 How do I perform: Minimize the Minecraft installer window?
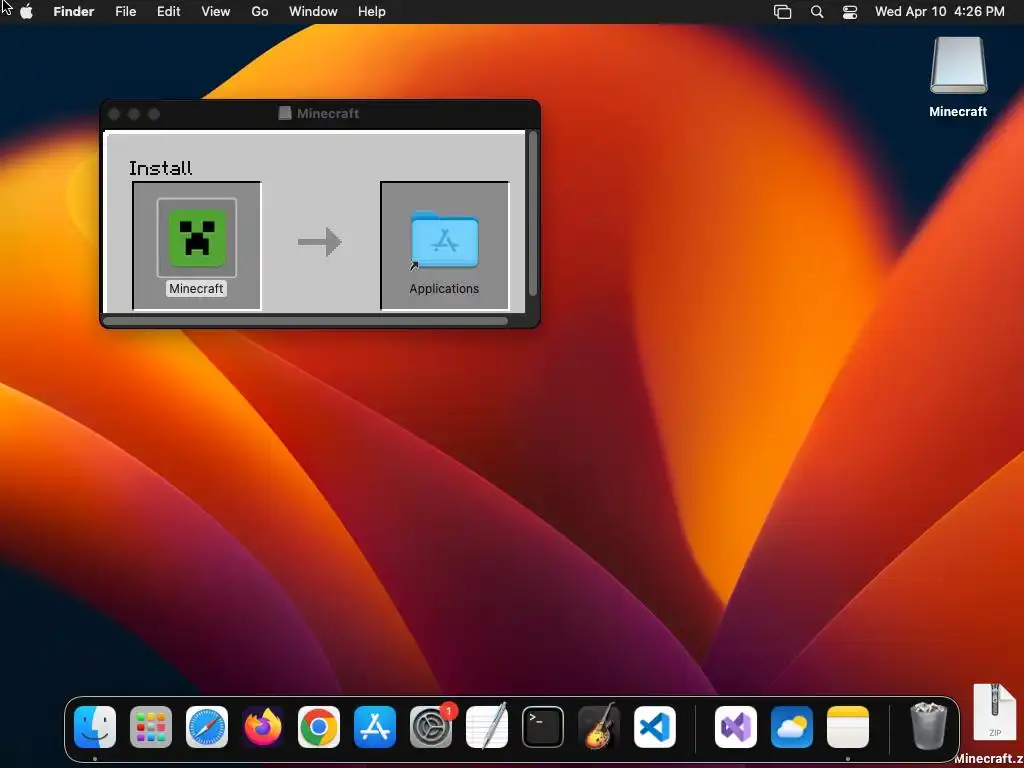(134, 114)
